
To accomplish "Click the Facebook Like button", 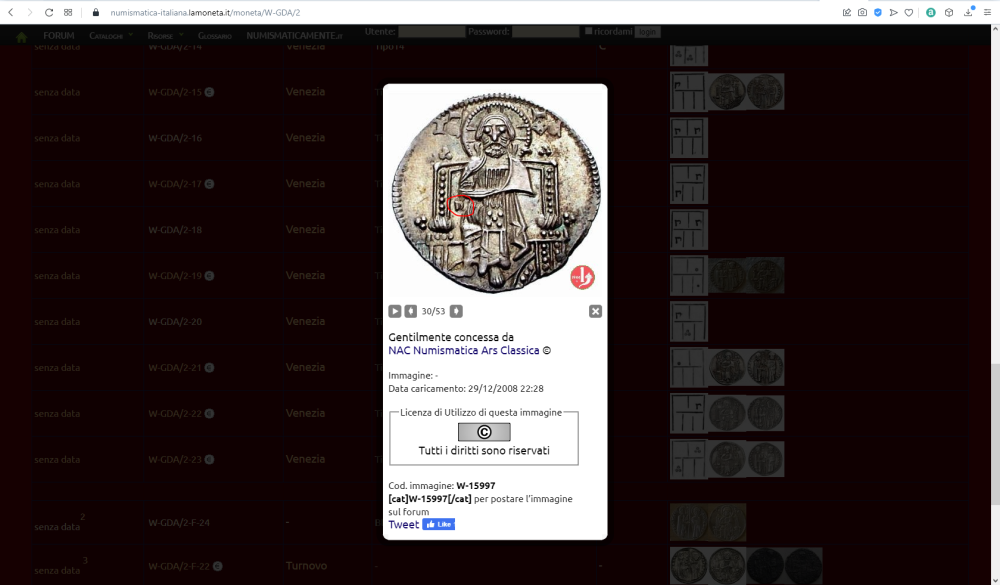I will 438,524.
